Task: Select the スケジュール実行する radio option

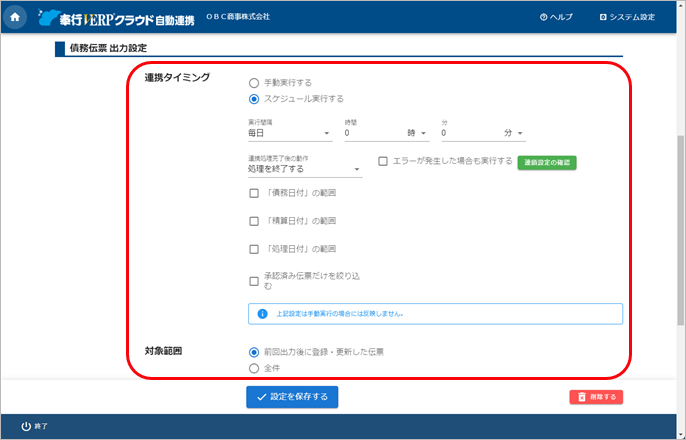Action: [x=254, y=99]
